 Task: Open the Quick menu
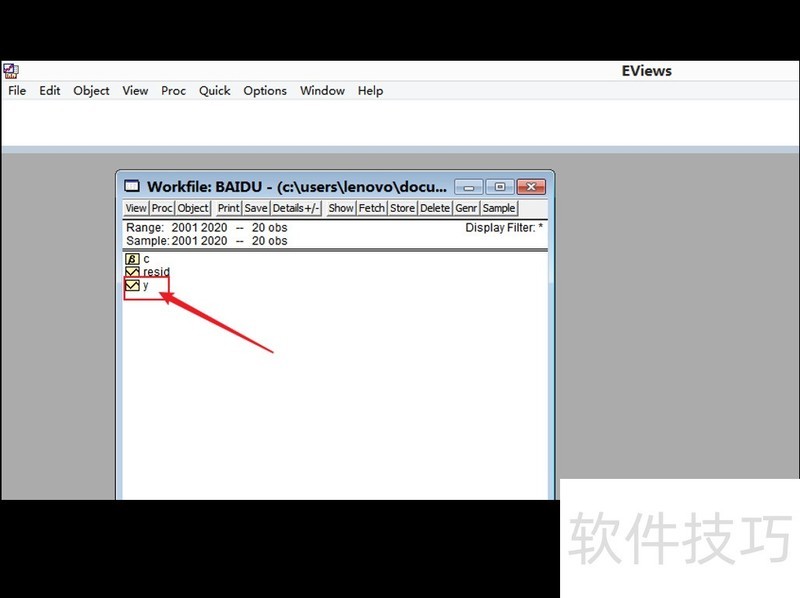click(215, 91)
